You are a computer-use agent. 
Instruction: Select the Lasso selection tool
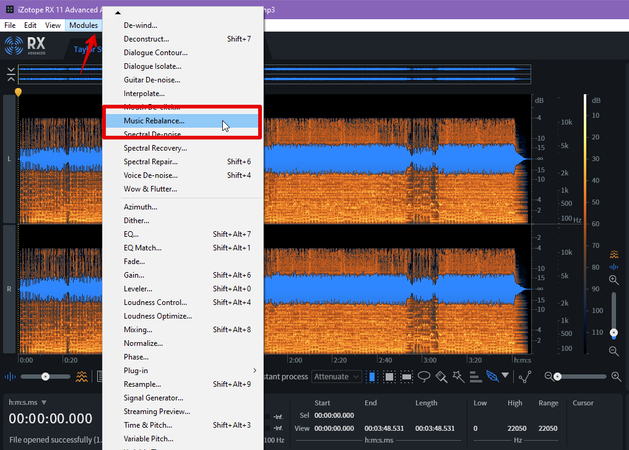(424, 377)
